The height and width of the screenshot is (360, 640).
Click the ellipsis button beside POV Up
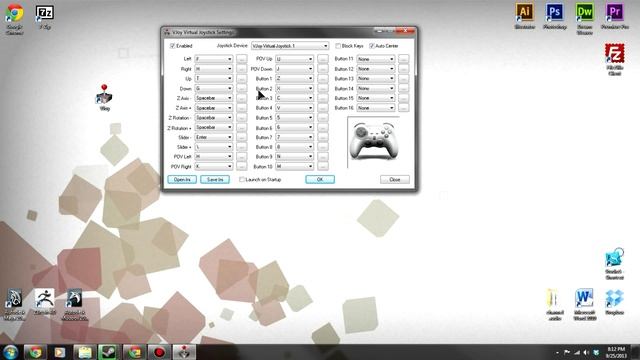(322, 59)
